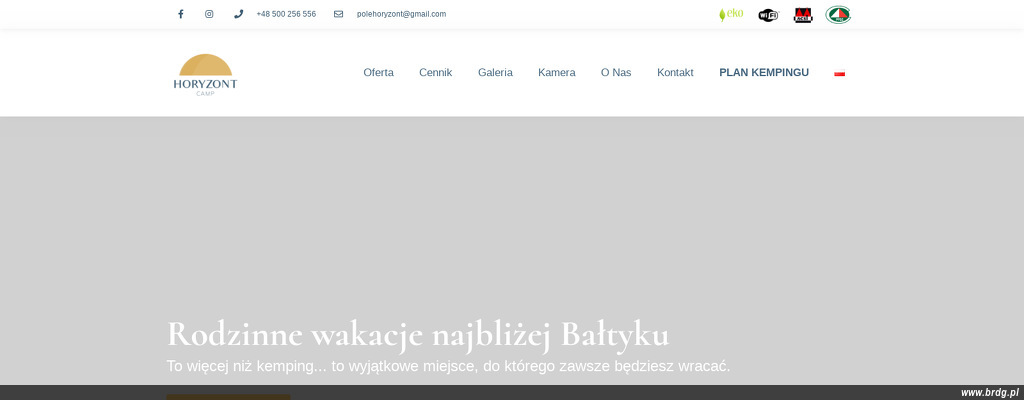Open the PLAN KEMPINGU link
Screen dimensions: 1024x400
[764, 73]
